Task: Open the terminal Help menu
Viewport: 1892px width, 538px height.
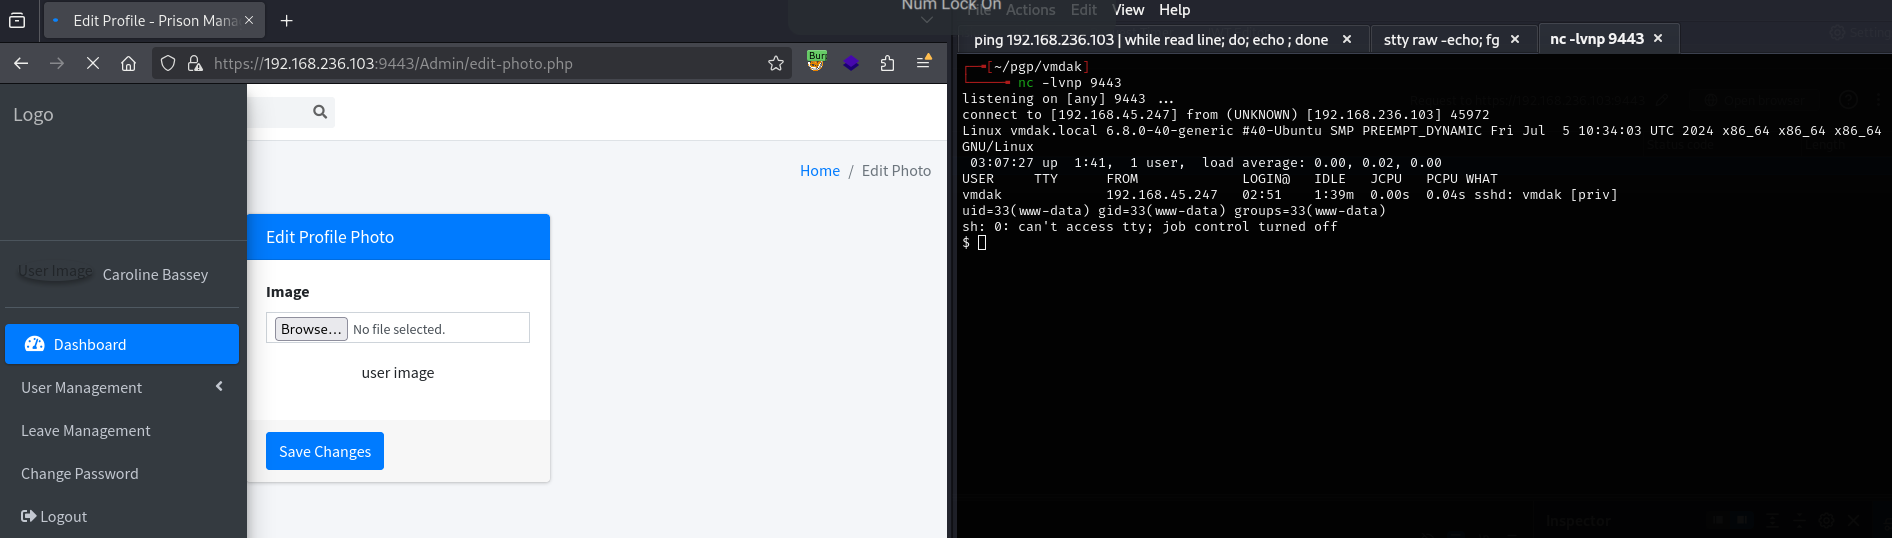Action: click(x=1174, y=10)
